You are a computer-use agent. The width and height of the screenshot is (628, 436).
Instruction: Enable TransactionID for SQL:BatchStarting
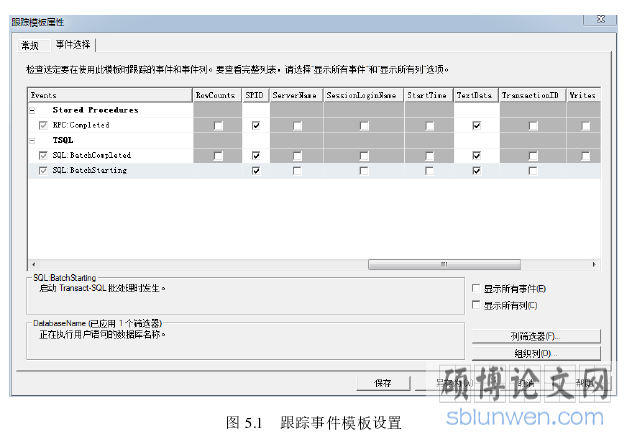tap(533, 171)
